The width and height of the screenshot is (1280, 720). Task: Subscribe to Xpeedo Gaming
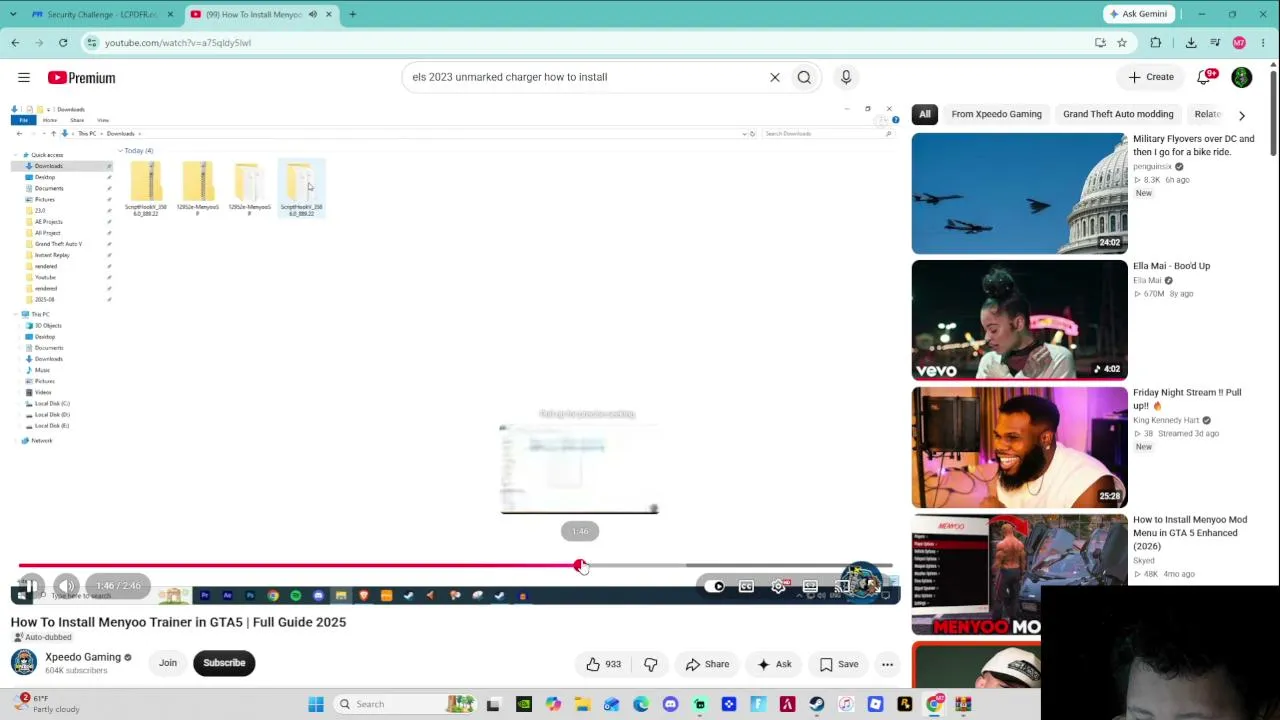point(224,663)
